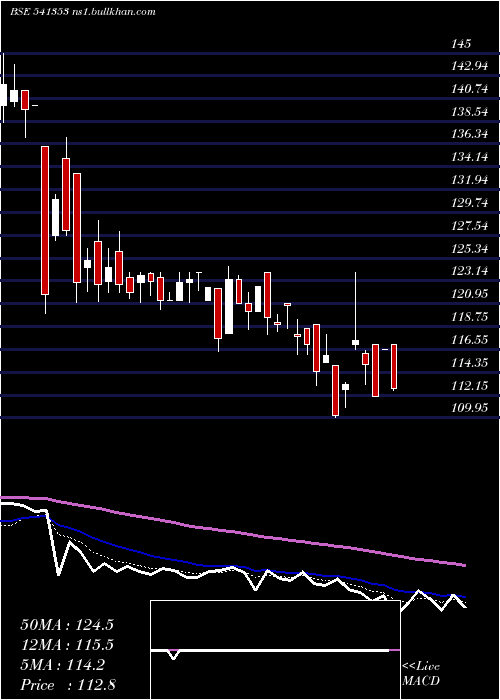Click the pink 50MA line in lower panel

click(232, 530)
